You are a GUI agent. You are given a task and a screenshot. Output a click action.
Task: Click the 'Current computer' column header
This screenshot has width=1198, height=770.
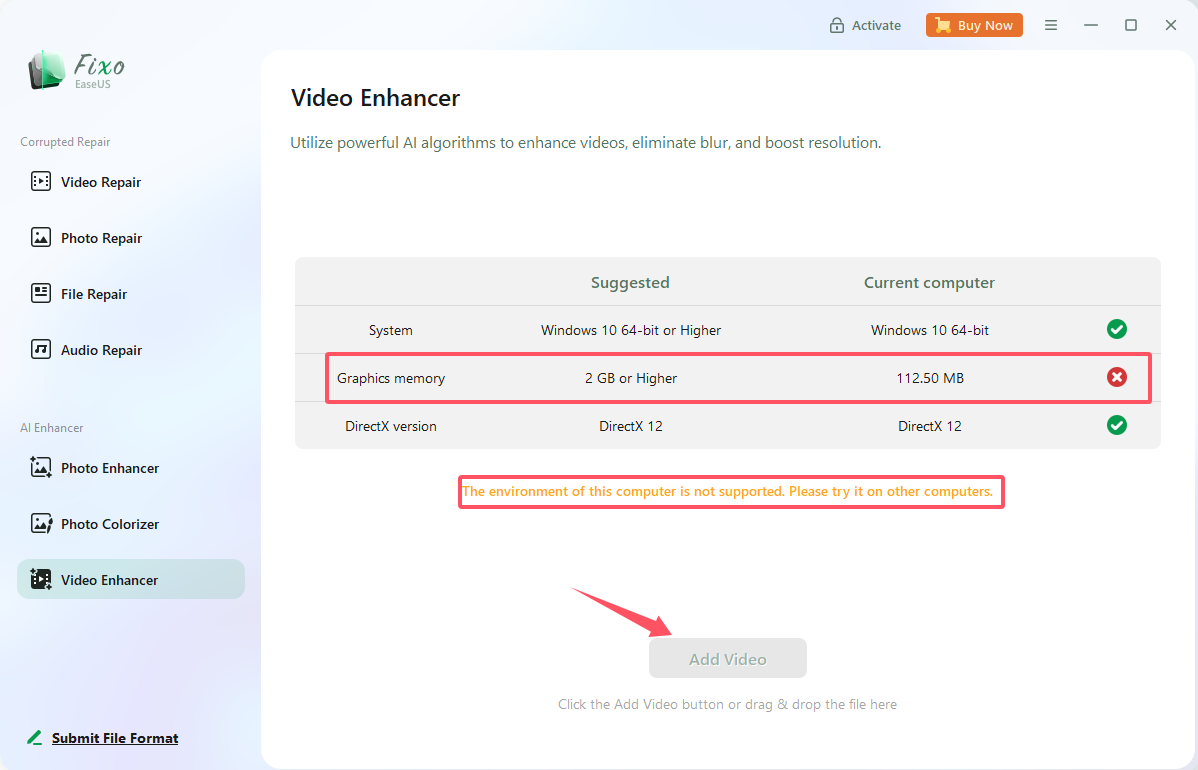click(929, 283)
